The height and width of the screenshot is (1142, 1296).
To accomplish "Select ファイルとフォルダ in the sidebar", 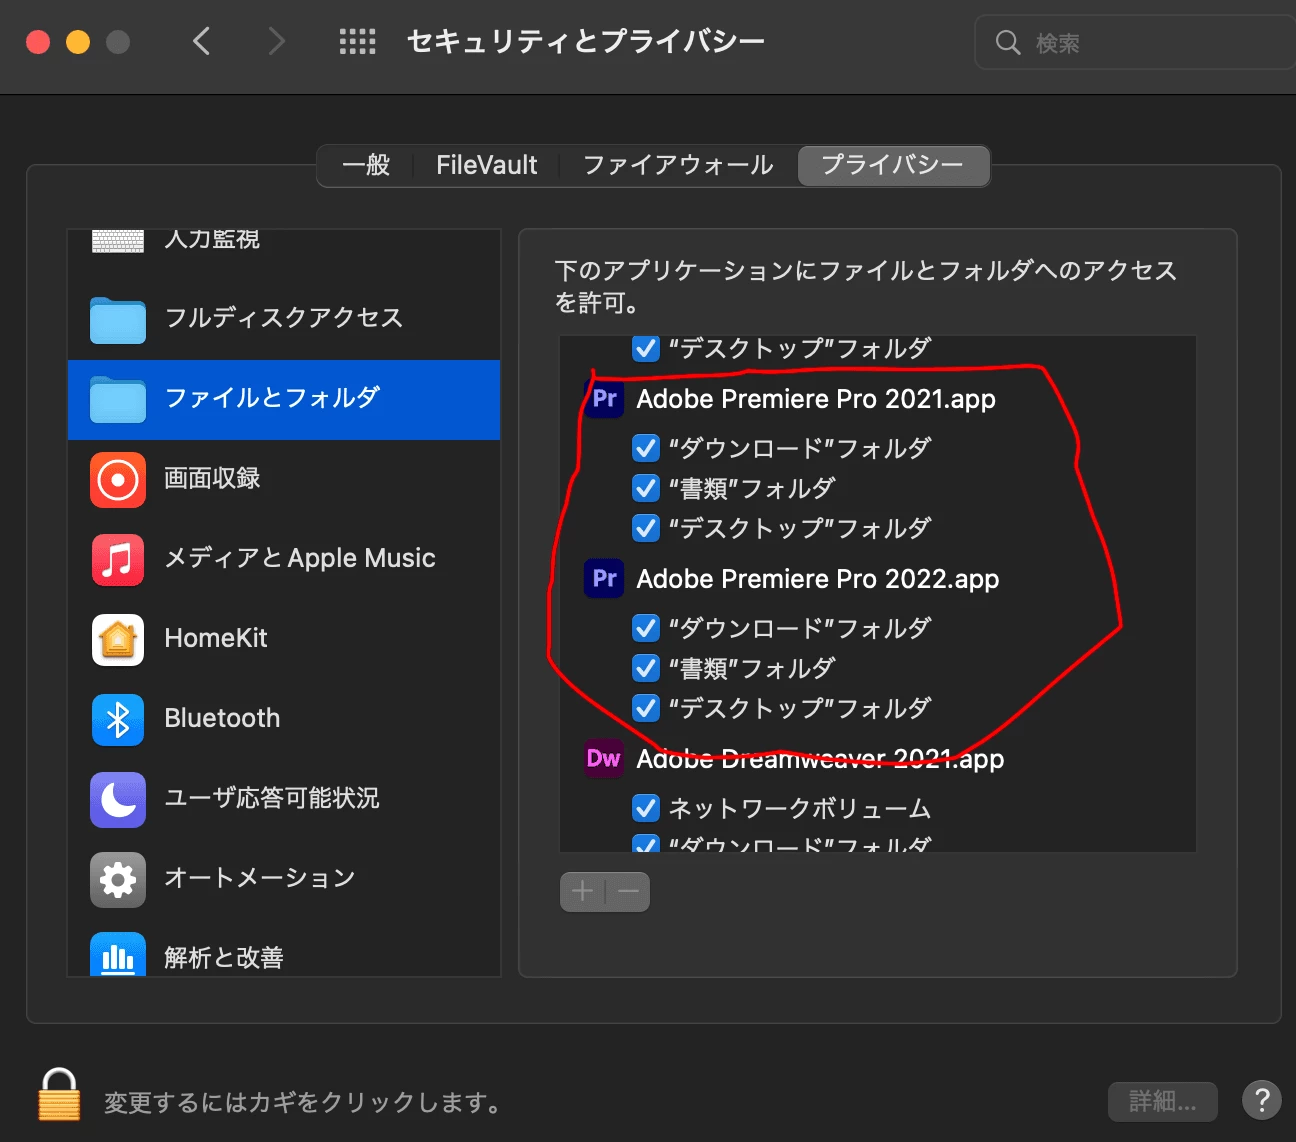I will (x=284, y=399).
